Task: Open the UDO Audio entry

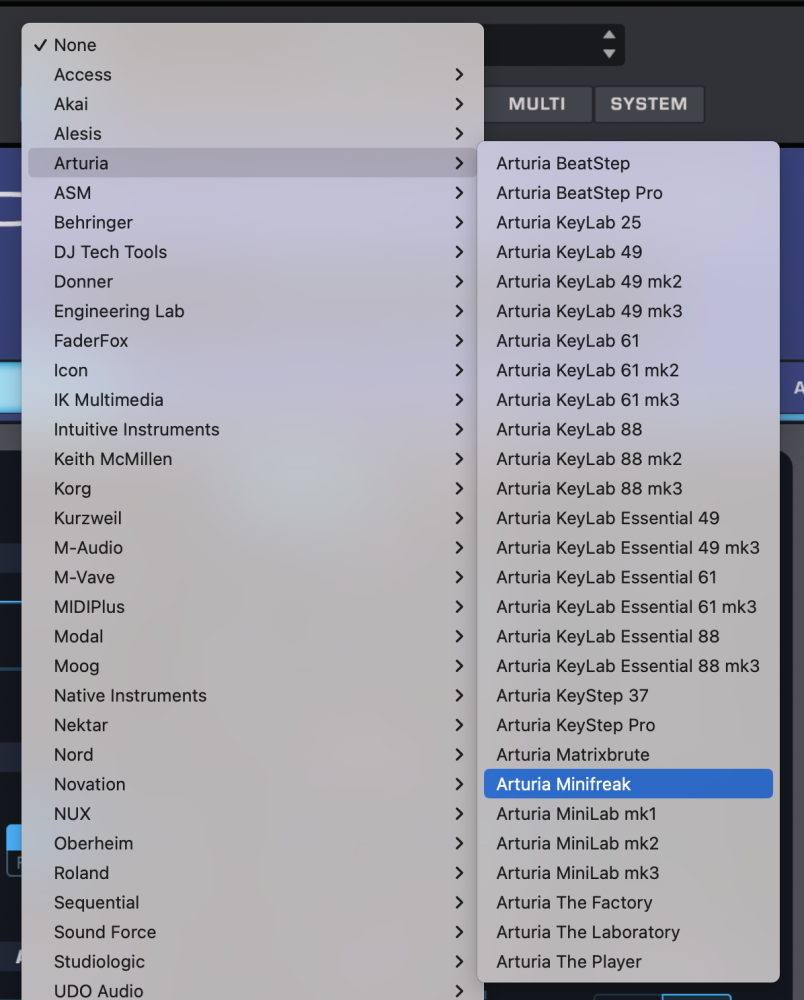Action: tap(252, 990)
